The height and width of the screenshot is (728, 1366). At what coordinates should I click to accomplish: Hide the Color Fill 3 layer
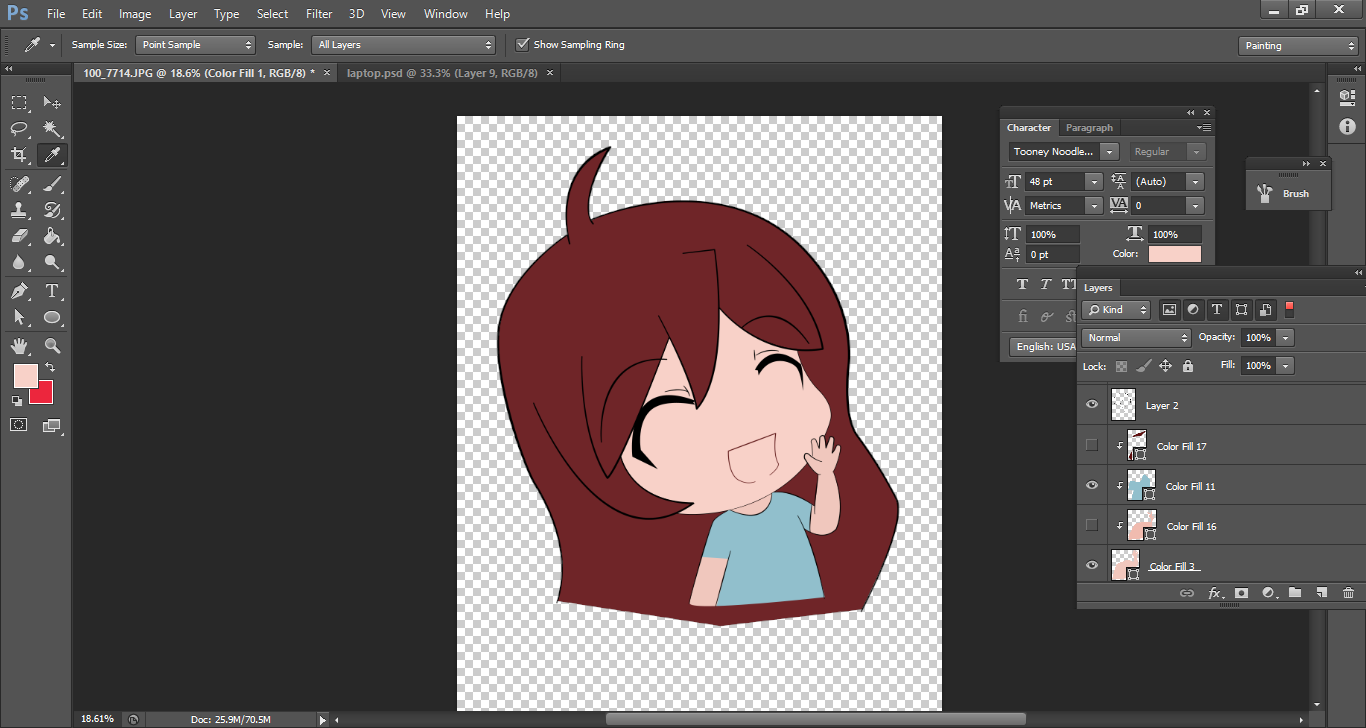[1092, 565]
